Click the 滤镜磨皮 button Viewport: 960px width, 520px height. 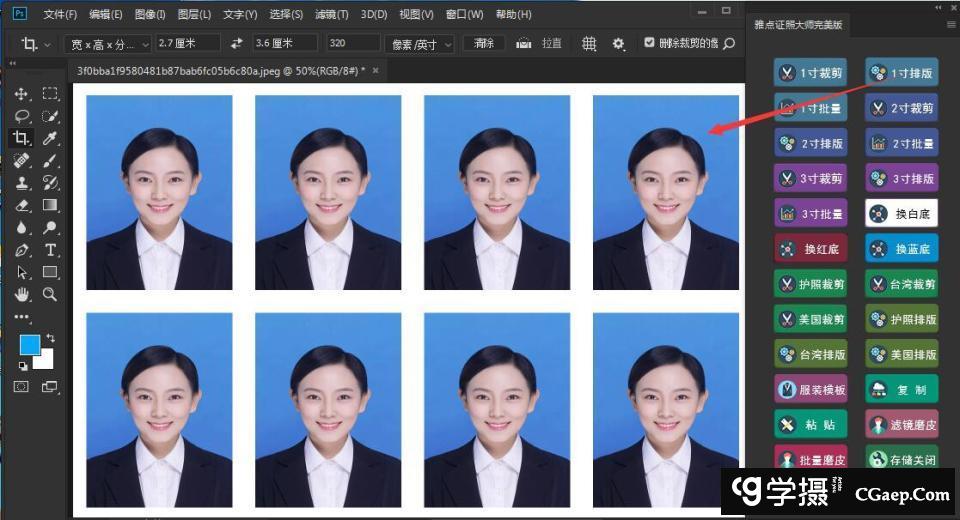901,424
